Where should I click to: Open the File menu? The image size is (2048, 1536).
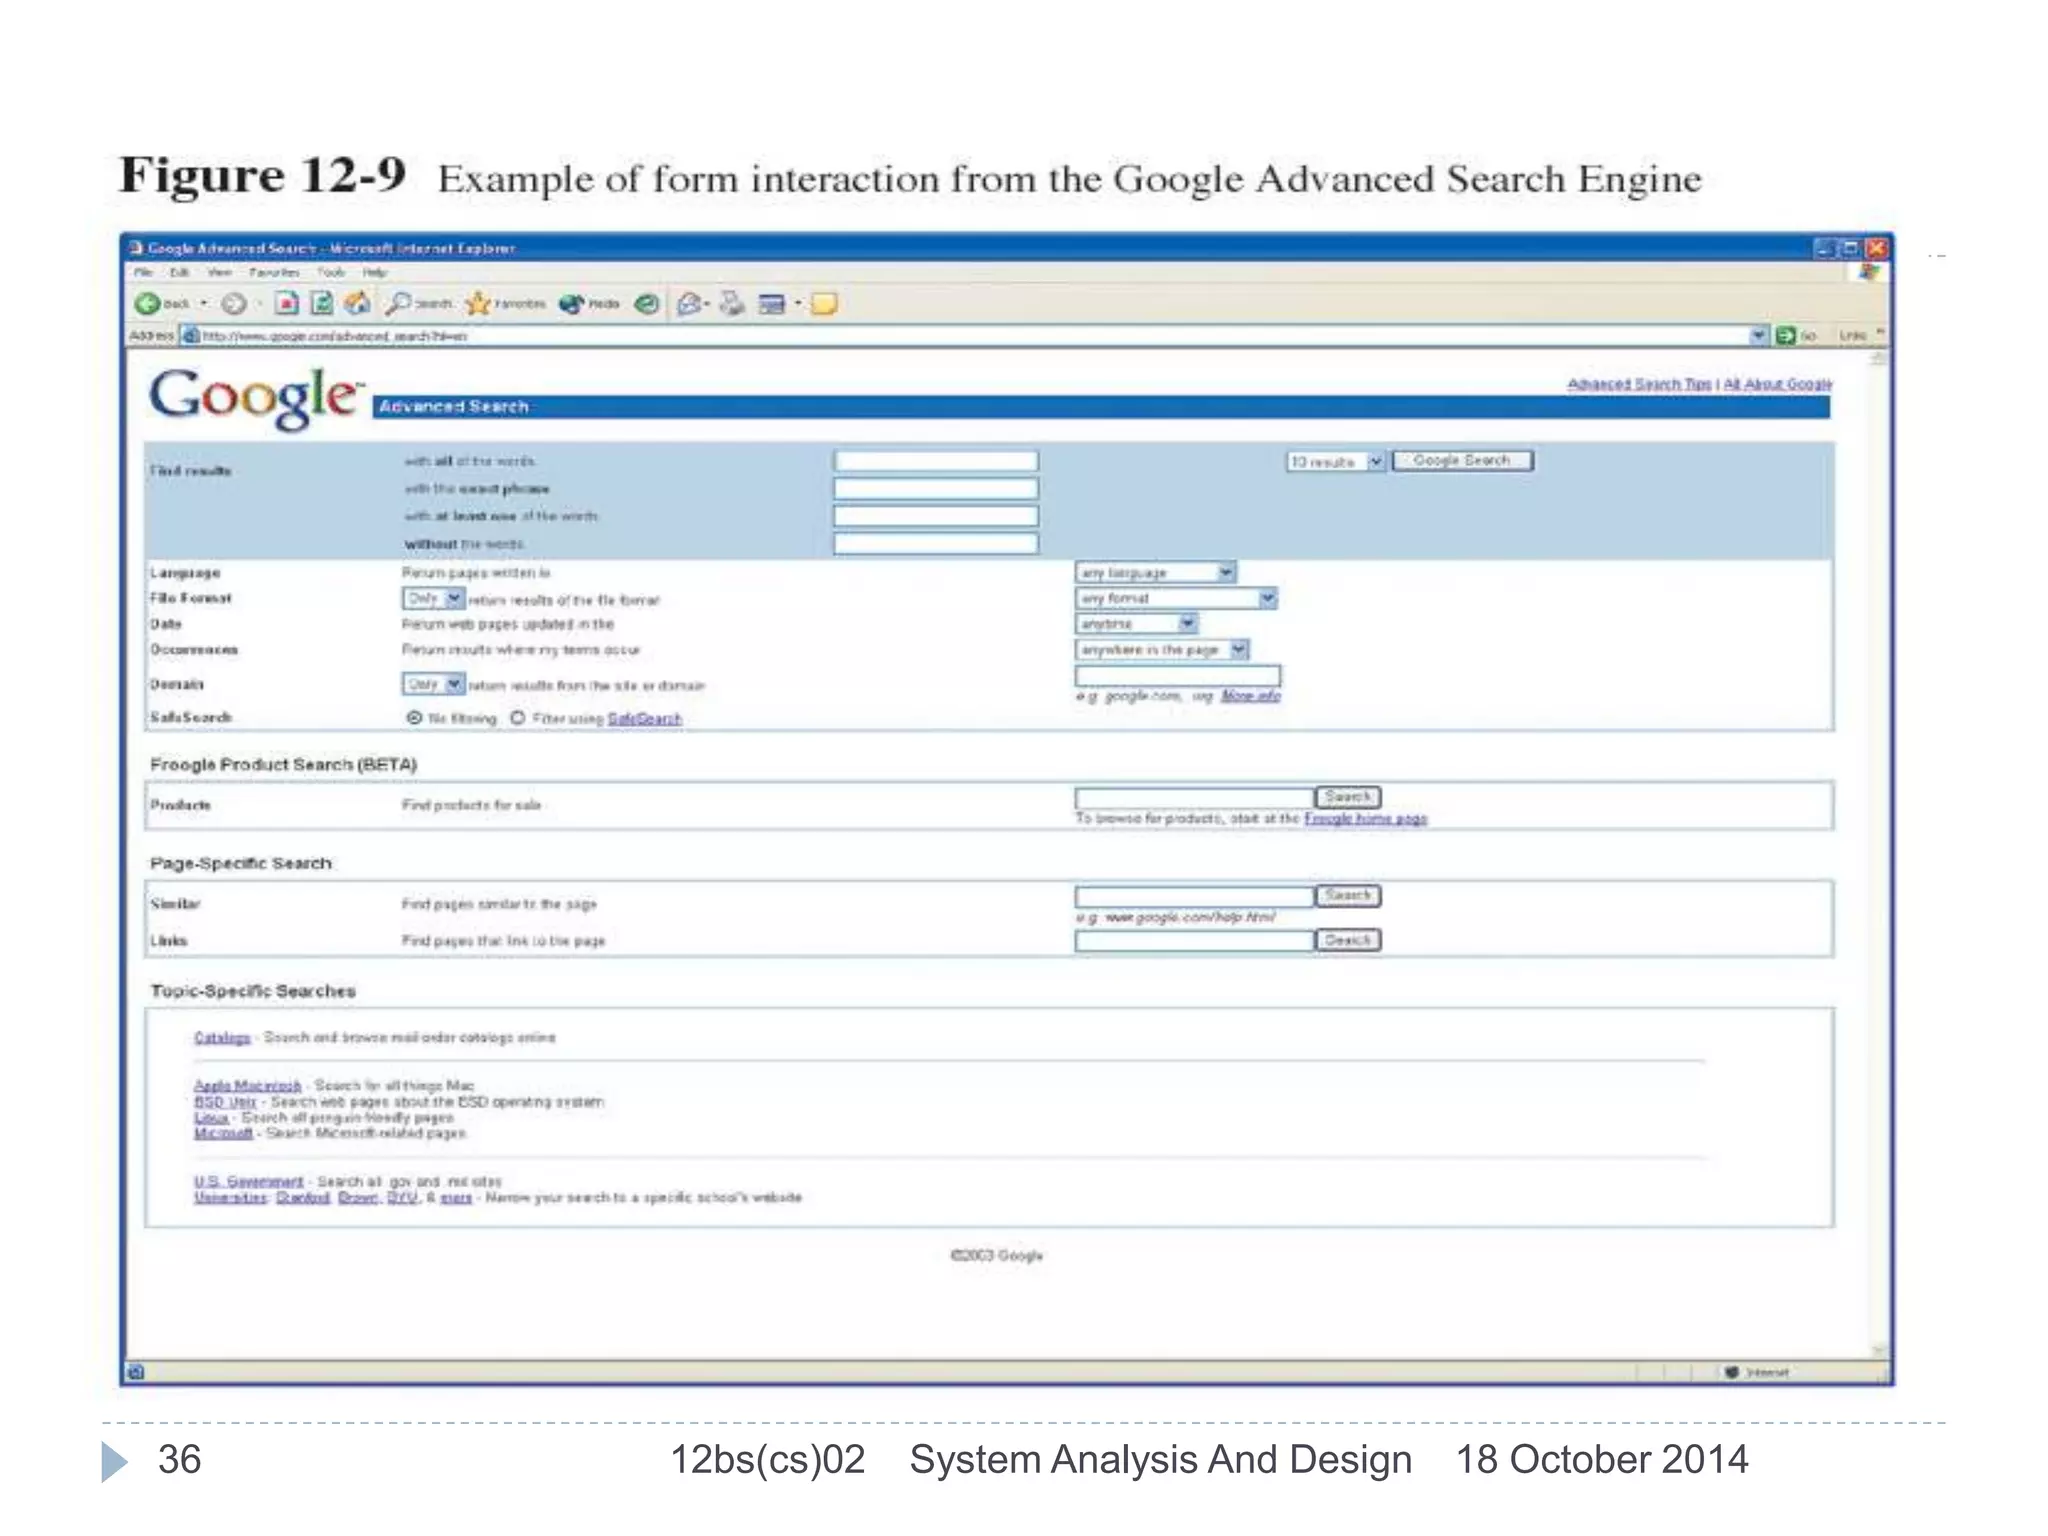143,272
